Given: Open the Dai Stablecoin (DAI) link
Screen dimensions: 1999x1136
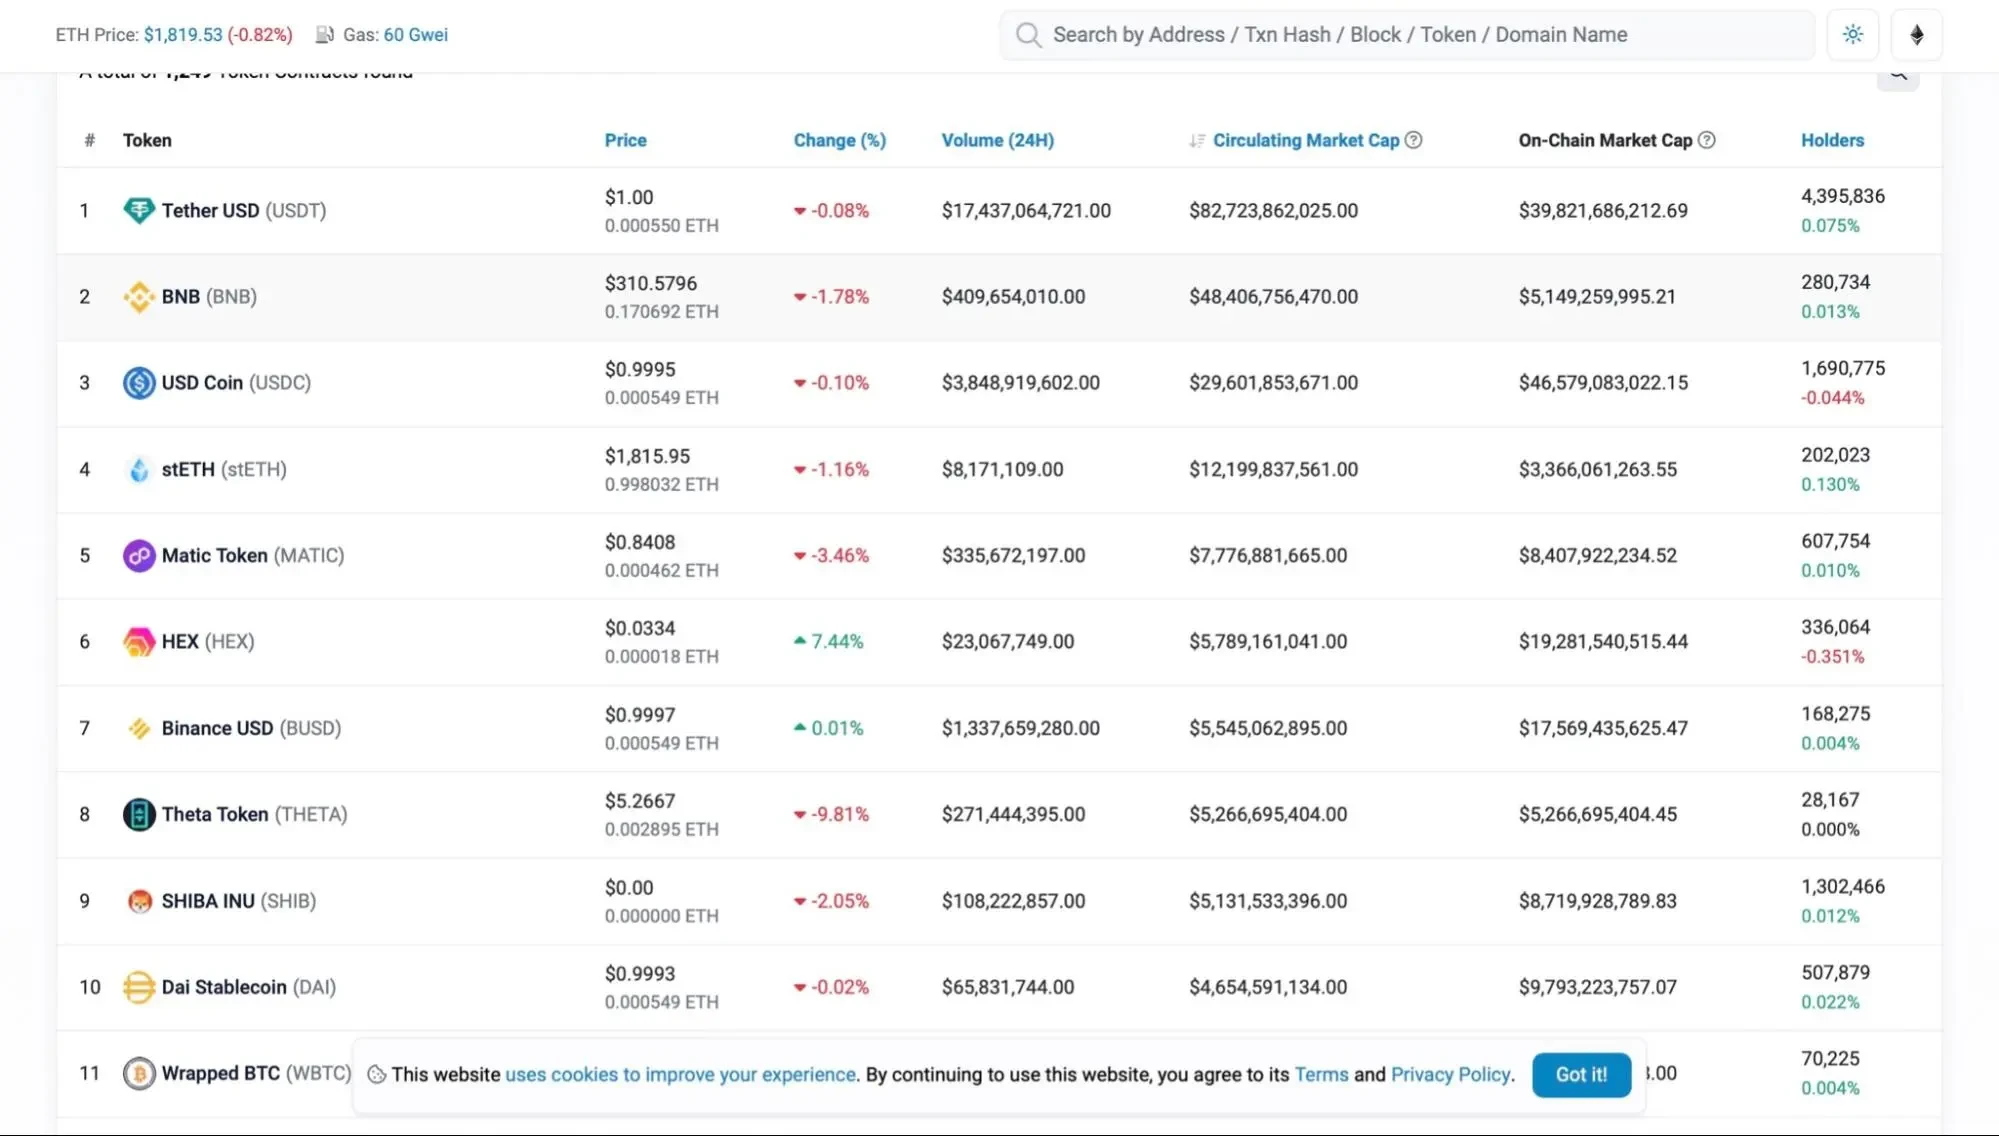Looking at the screenshot, I should pos(249,988).
